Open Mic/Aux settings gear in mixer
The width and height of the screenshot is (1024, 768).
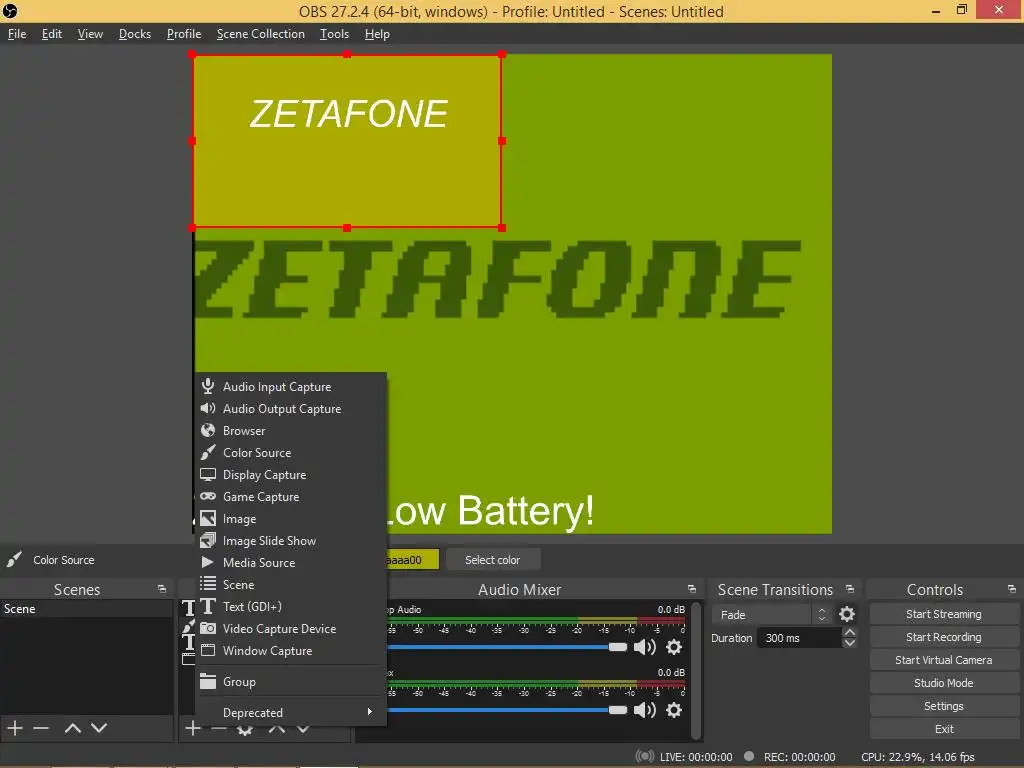pyautogui.click(x=673, y=710)
